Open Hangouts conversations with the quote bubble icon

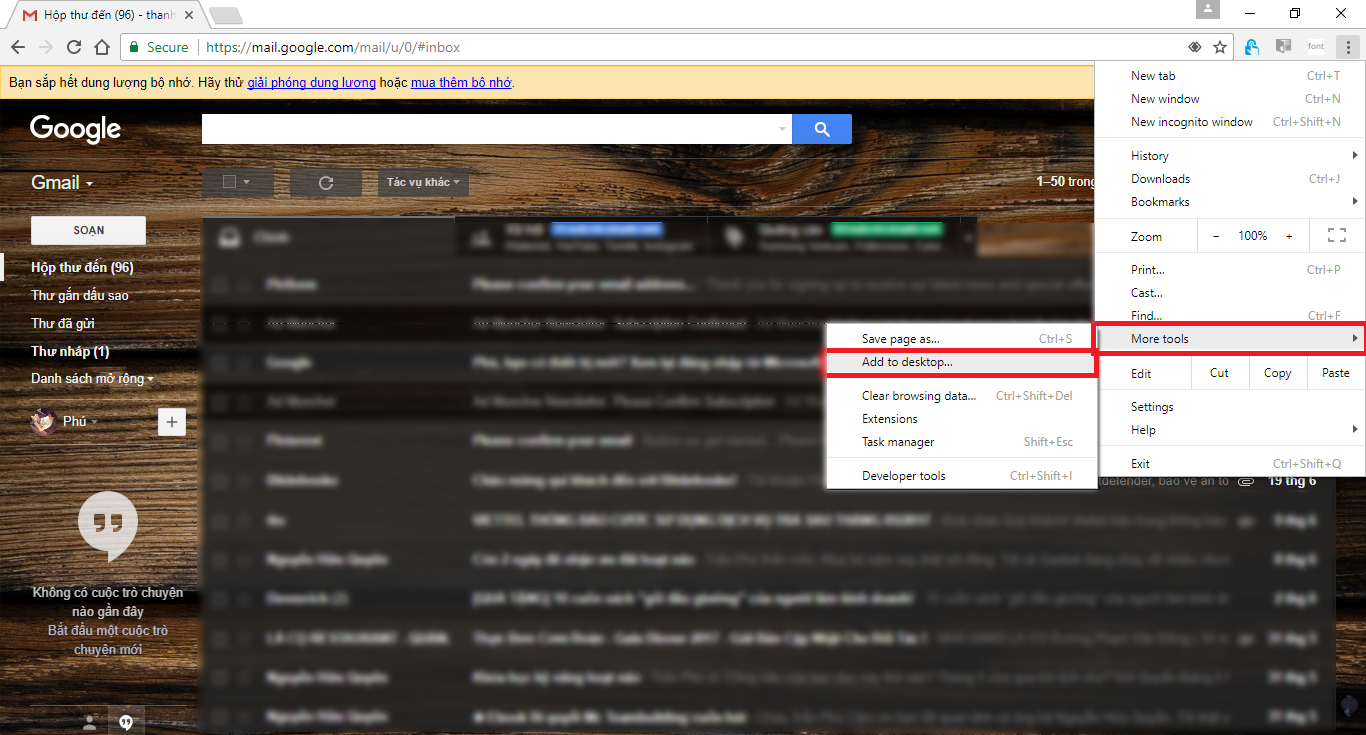coord(126,722)
